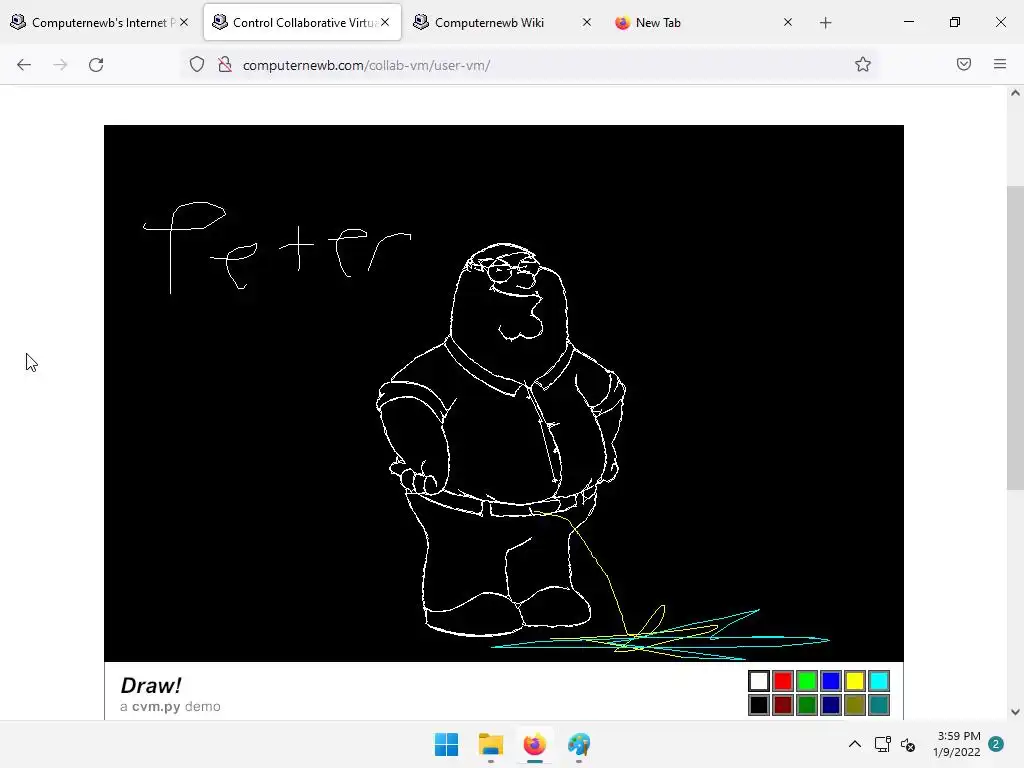
Task: Show hidden system tray icons
Action: pos(854,744)
